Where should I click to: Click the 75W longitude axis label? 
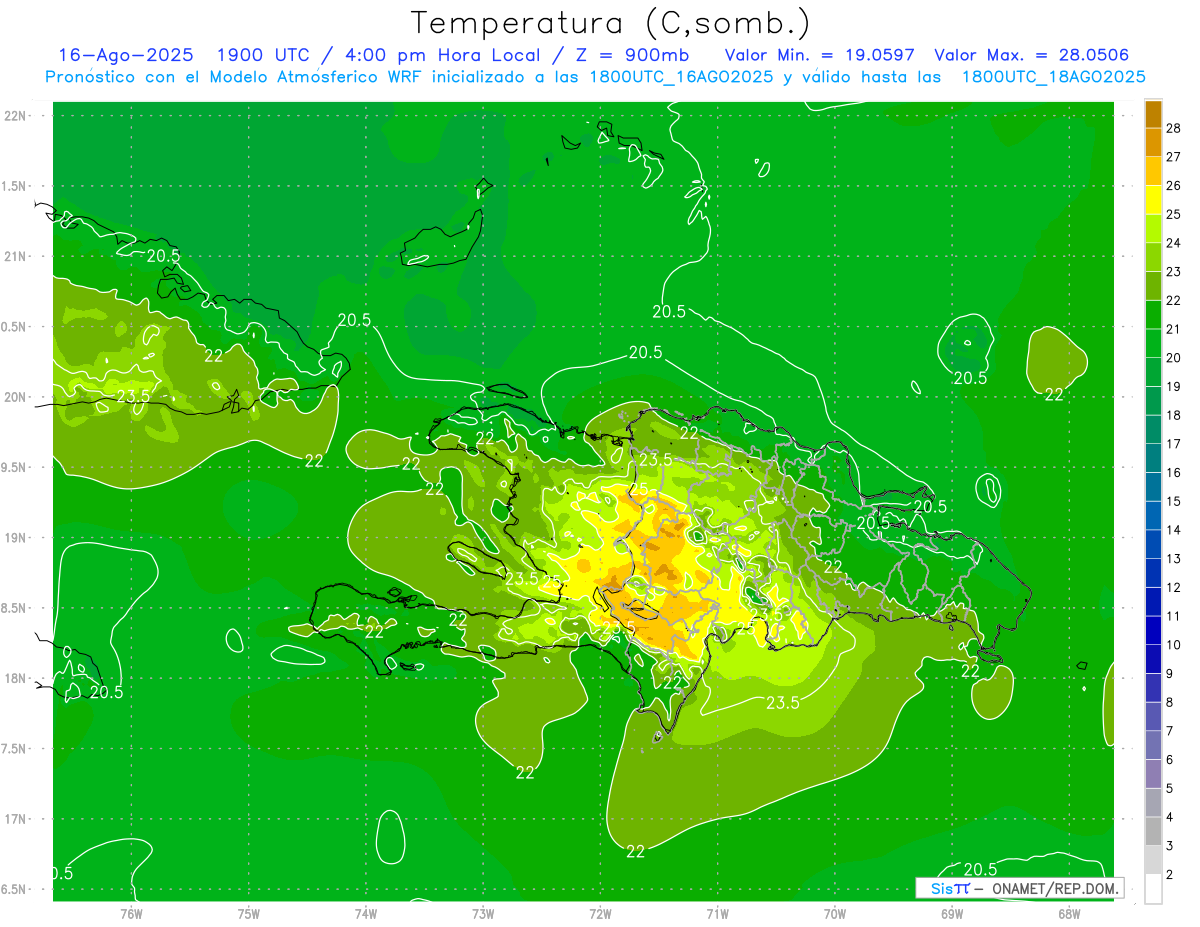click(248, 913)
